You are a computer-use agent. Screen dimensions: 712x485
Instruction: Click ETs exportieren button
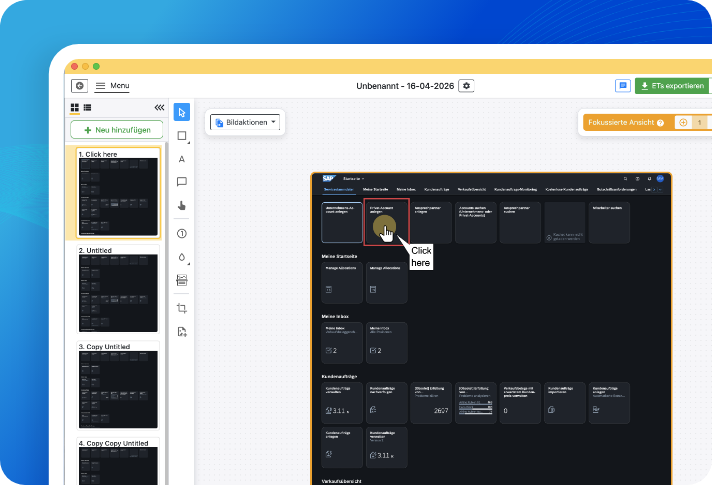pos(672,86)
